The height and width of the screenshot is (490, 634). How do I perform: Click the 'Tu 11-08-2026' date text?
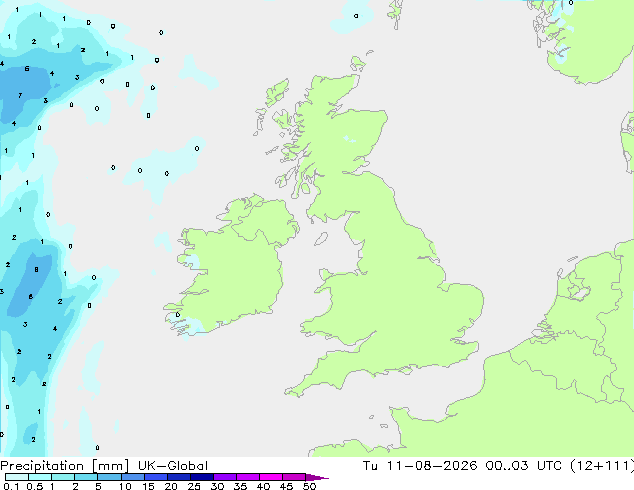pyautogui.click(x=420, y=466)
